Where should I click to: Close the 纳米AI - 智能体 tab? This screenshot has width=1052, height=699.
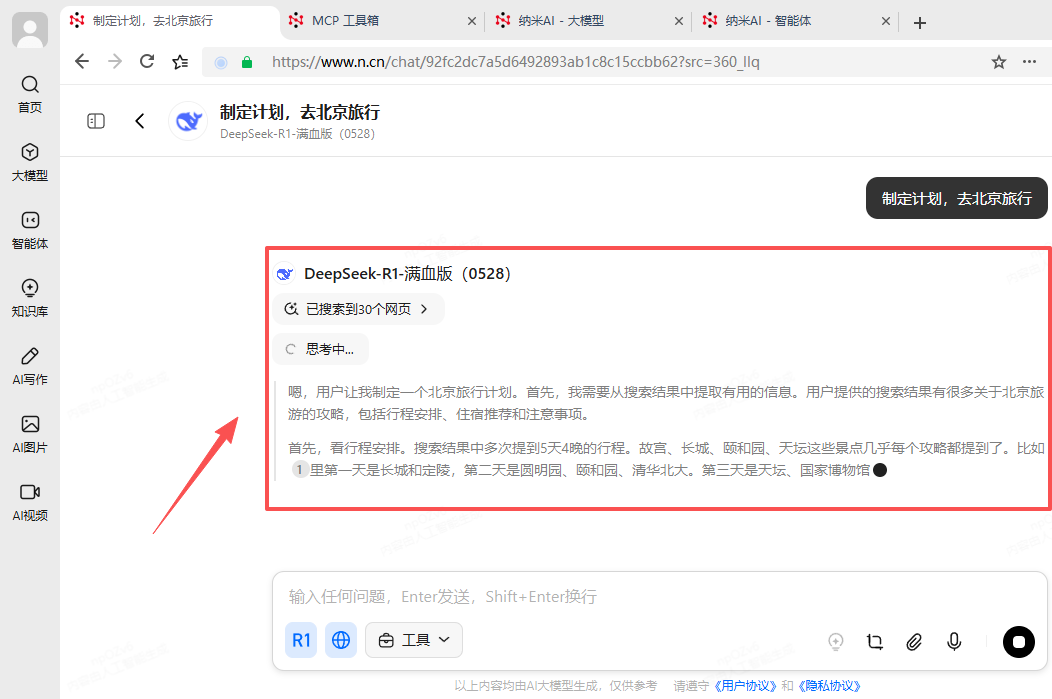886,21
